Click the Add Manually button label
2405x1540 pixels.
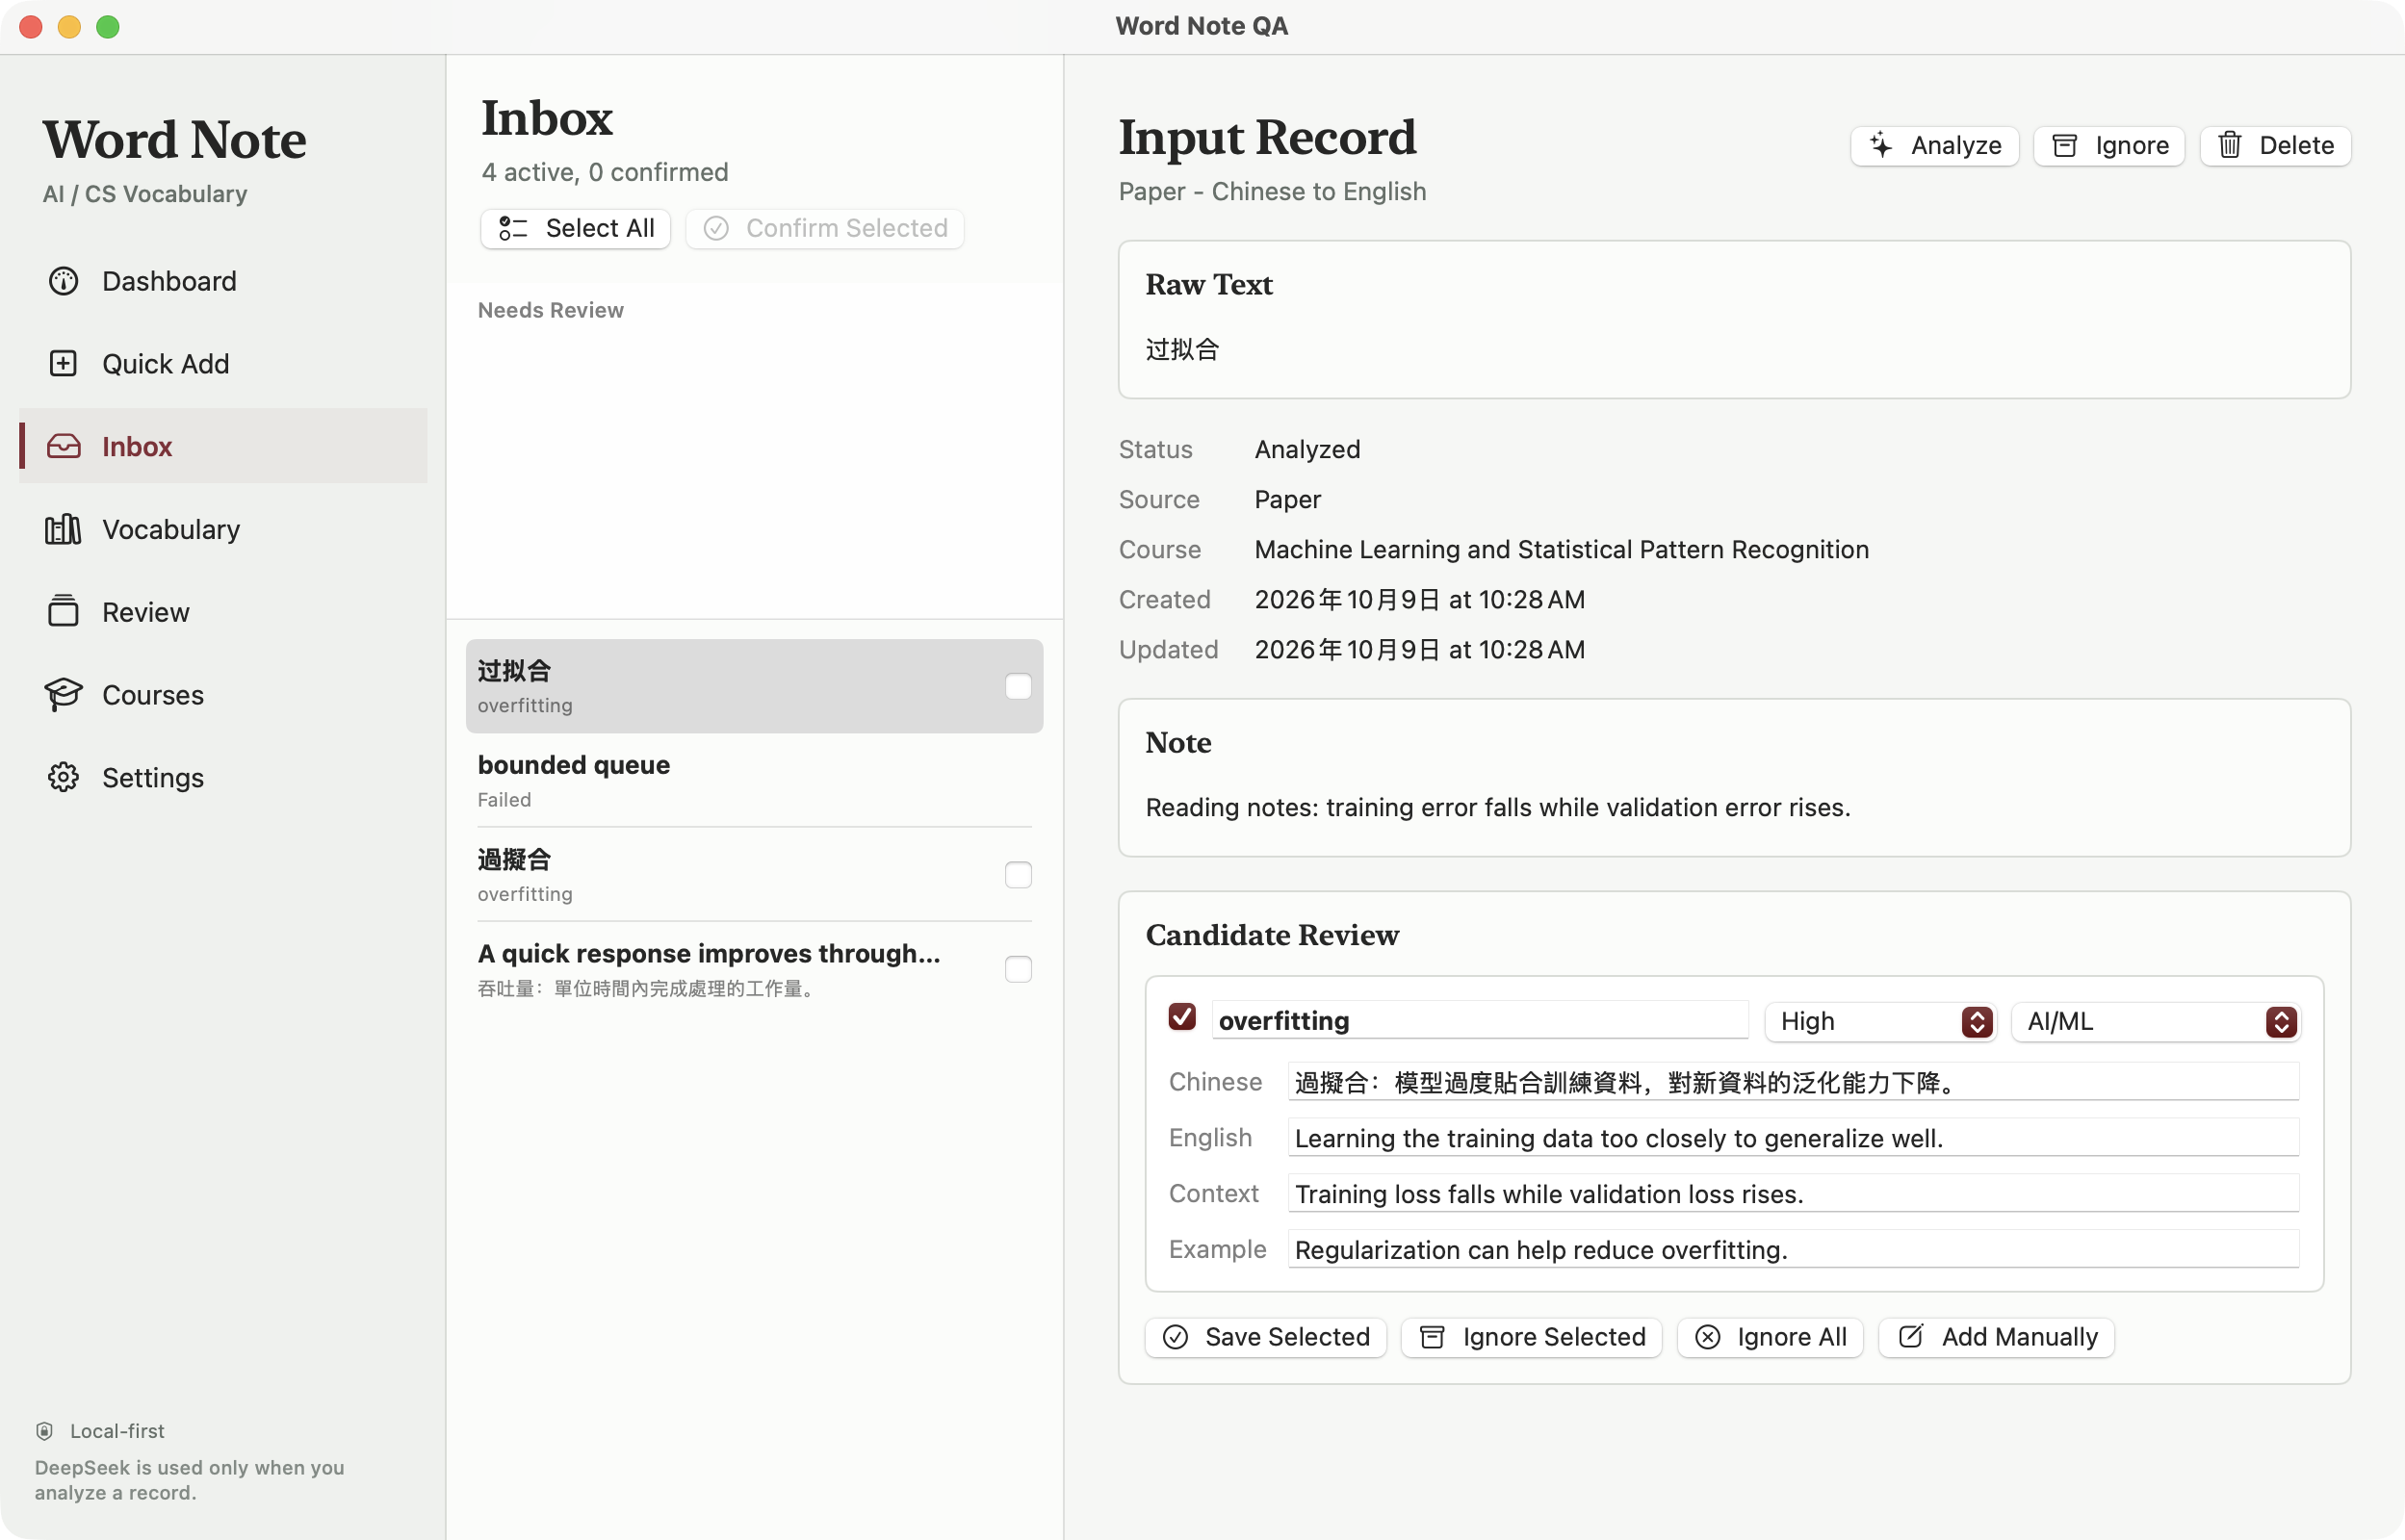2020,1338
